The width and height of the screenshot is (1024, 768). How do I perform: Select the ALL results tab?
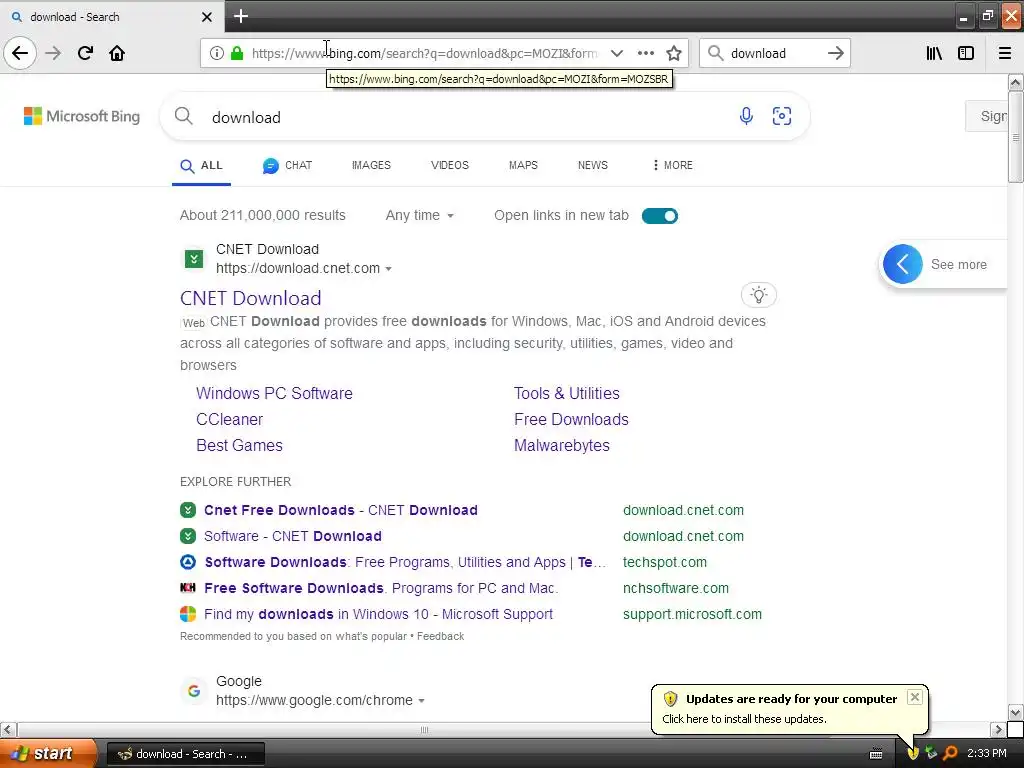(201, 165)
